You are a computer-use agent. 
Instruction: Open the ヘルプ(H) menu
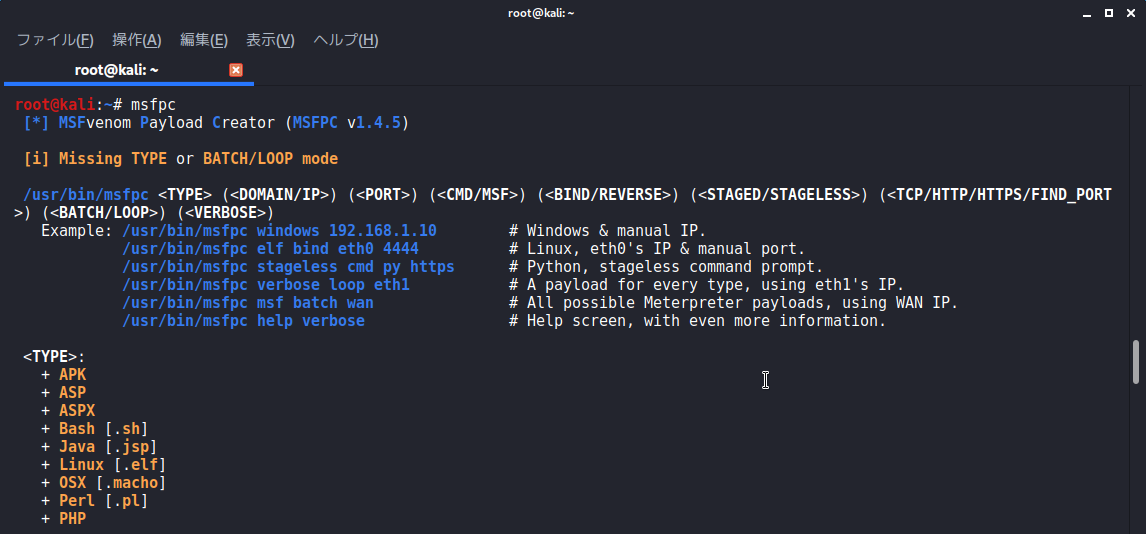346,40
